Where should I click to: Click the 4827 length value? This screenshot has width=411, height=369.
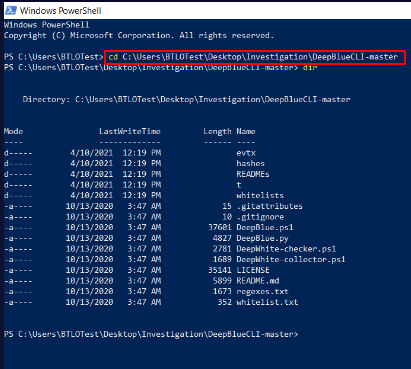222,238
